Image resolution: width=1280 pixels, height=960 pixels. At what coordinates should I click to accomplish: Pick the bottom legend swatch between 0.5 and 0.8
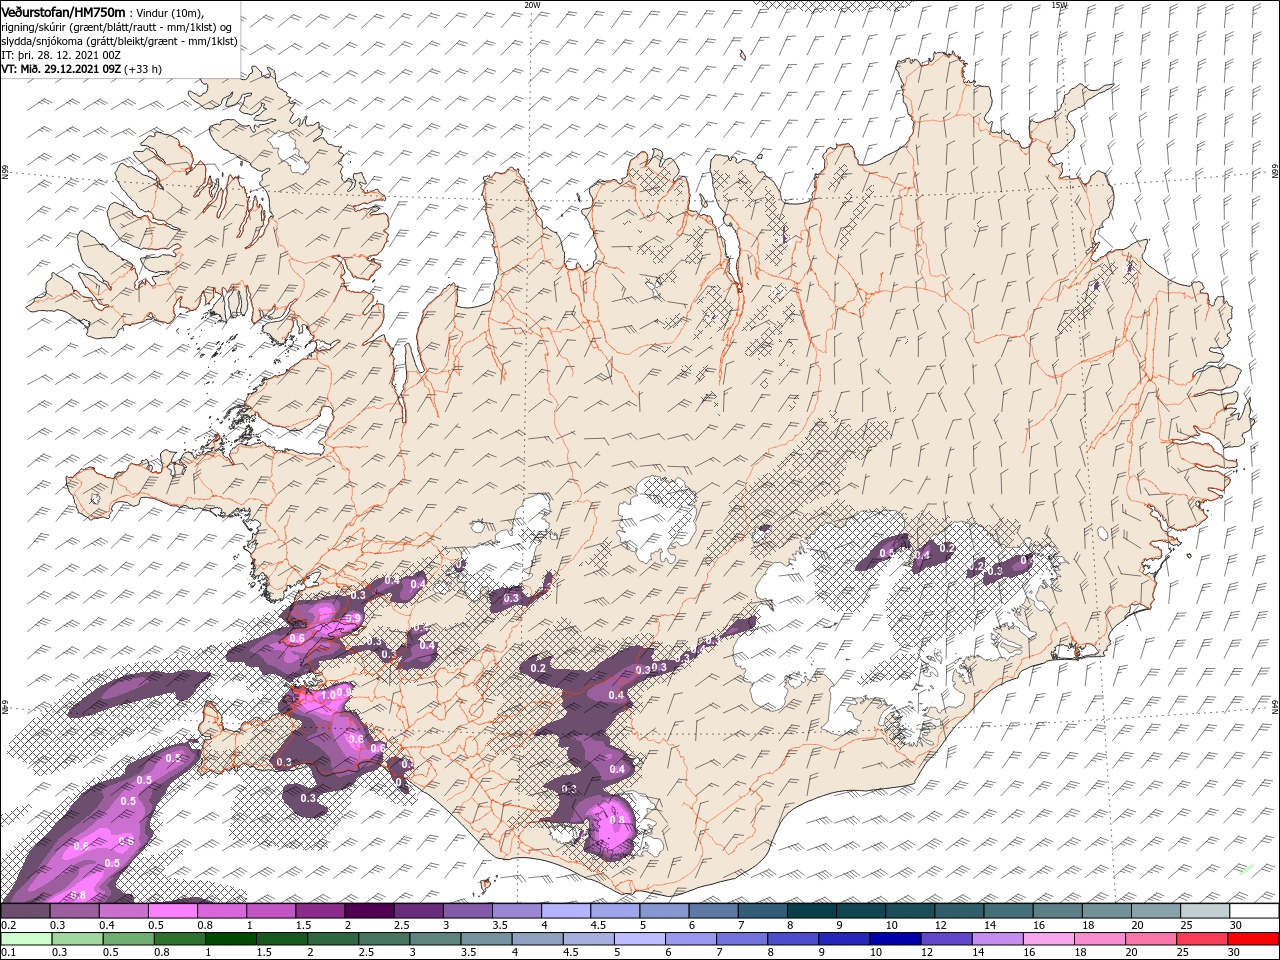point(128,939)
